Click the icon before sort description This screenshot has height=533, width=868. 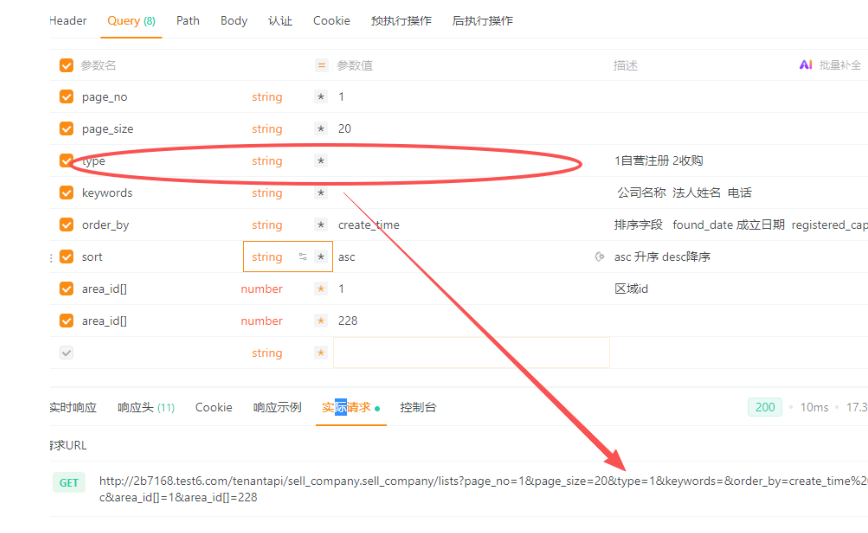coord(600,257)
